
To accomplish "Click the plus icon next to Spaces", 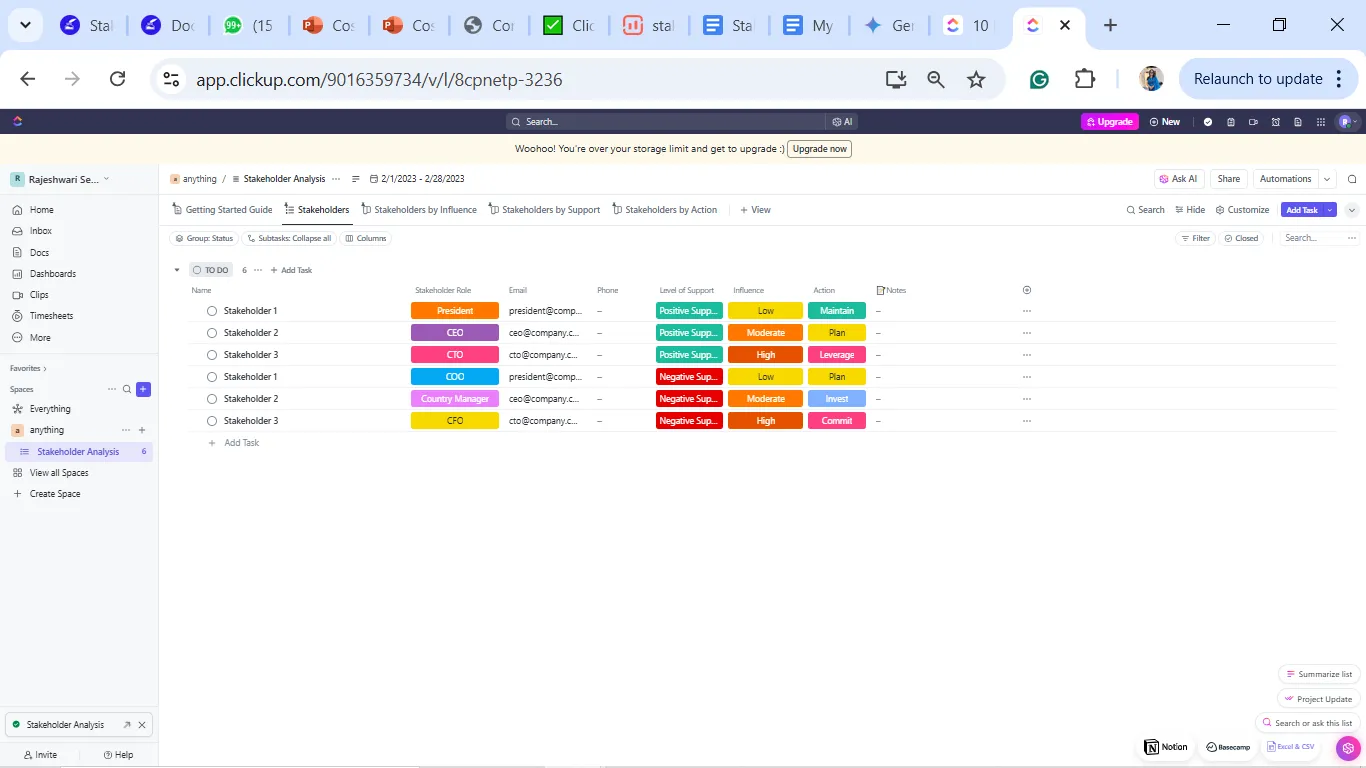I will click(x=143, y=389).
